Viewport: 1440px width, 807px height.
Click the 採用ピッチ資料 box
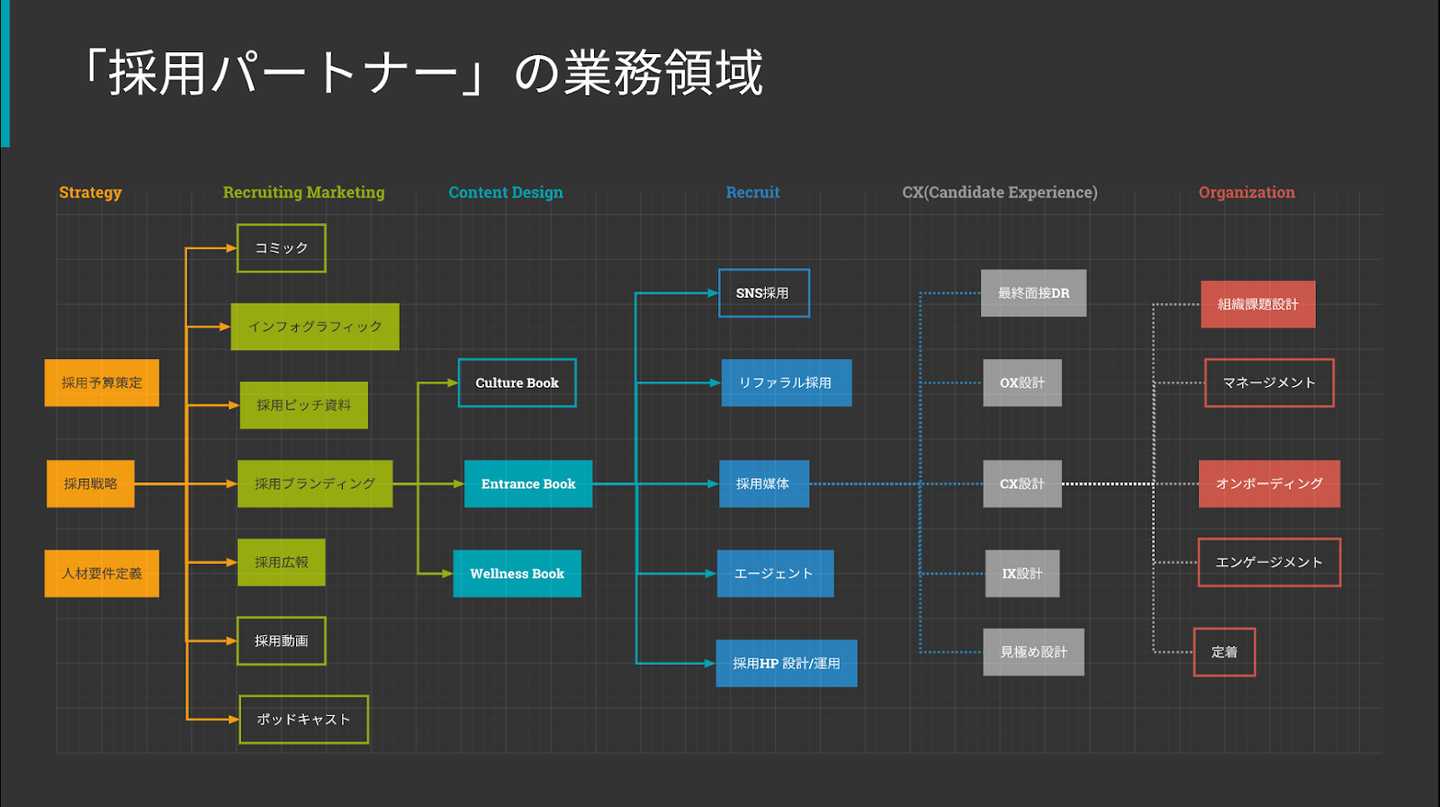304,405
